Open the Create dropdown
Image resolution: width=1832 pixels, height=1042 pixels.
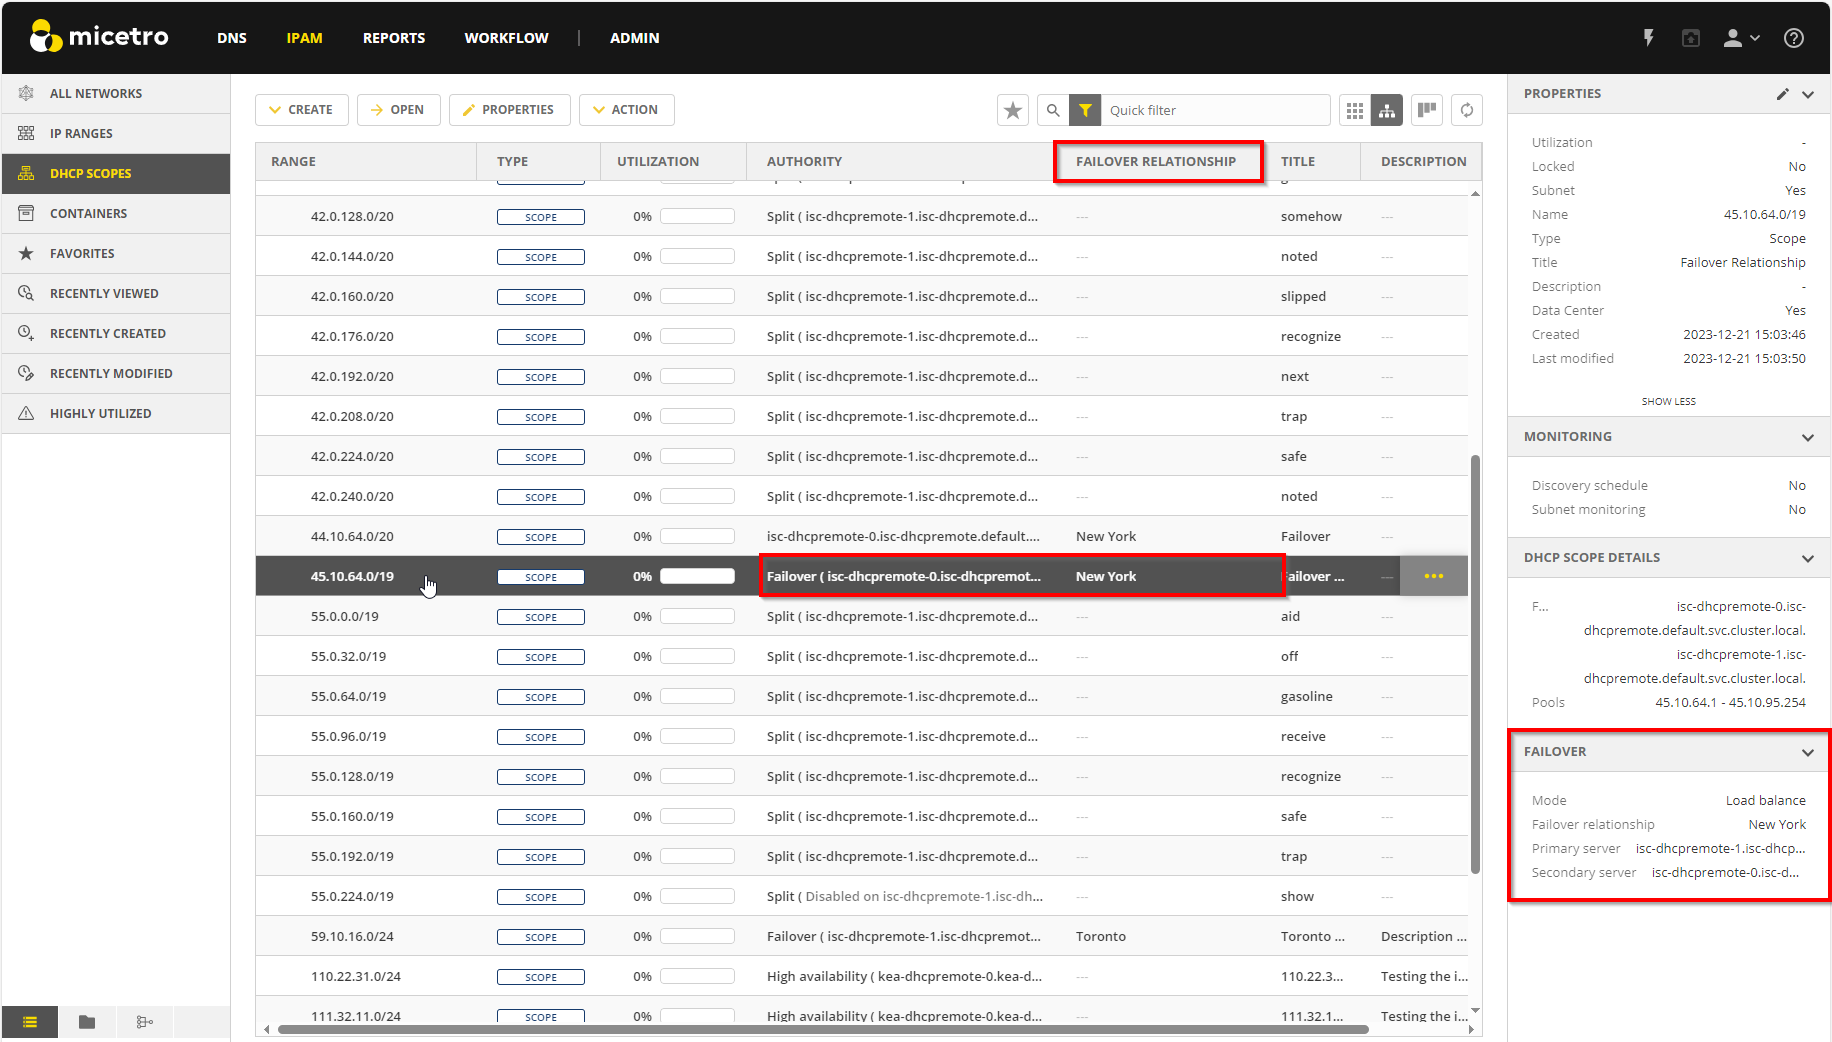[x=301, y=110]
